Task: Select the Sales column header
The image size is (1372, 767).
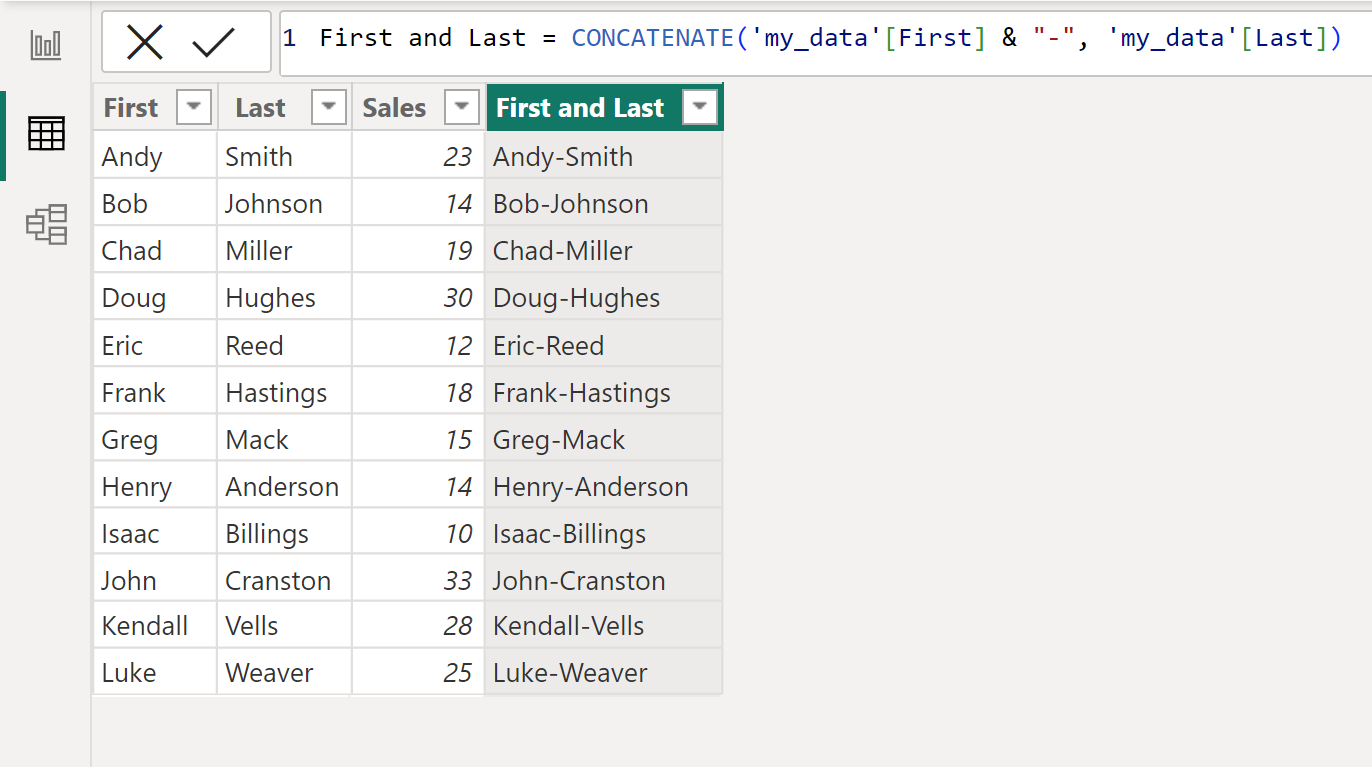Action: [x=418, y=107]
